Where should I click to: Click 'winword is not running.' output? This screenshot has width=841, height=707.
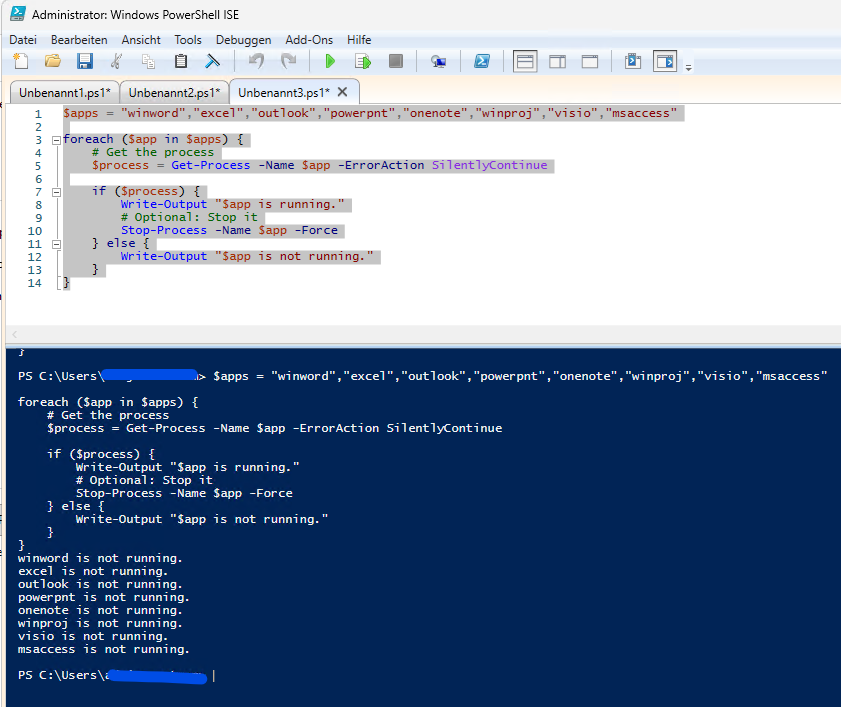point(100,558)
